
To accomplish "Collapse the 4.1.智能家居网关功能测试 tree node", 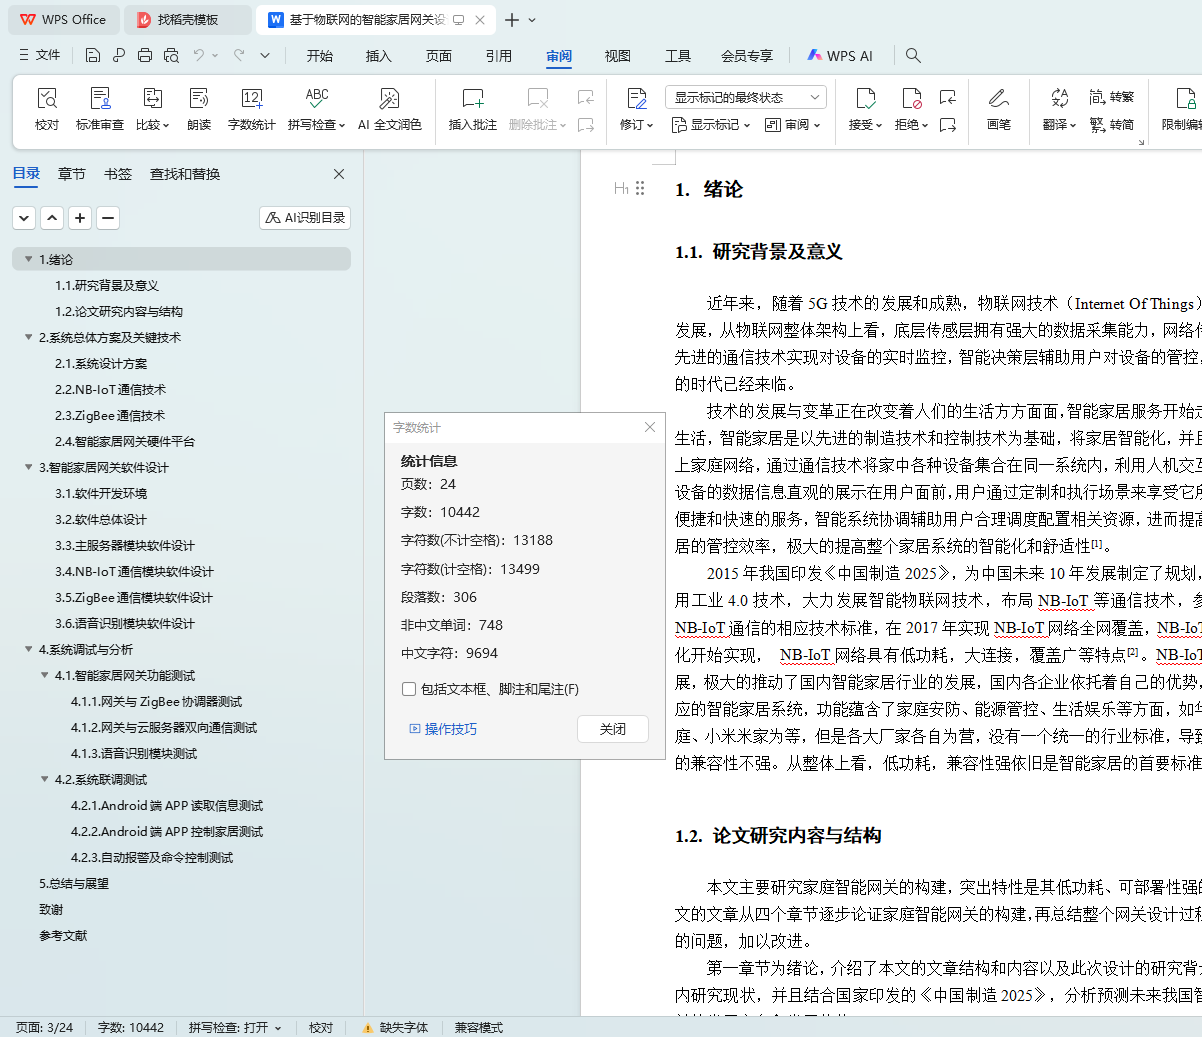I will 45,675.
